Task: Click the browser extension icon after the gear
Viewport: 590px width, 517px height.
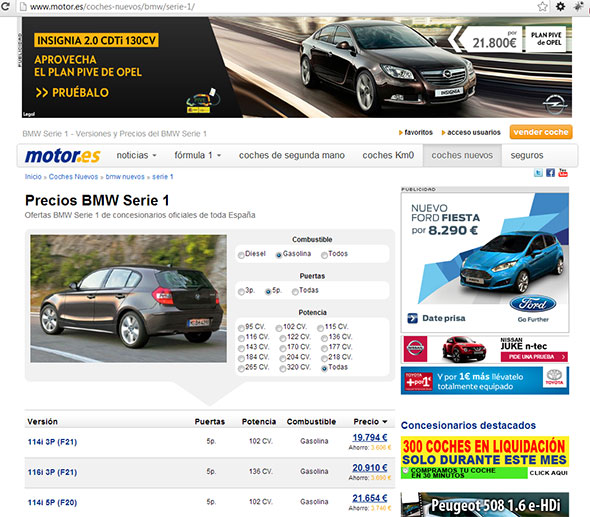Action: [x=578, y=6]
